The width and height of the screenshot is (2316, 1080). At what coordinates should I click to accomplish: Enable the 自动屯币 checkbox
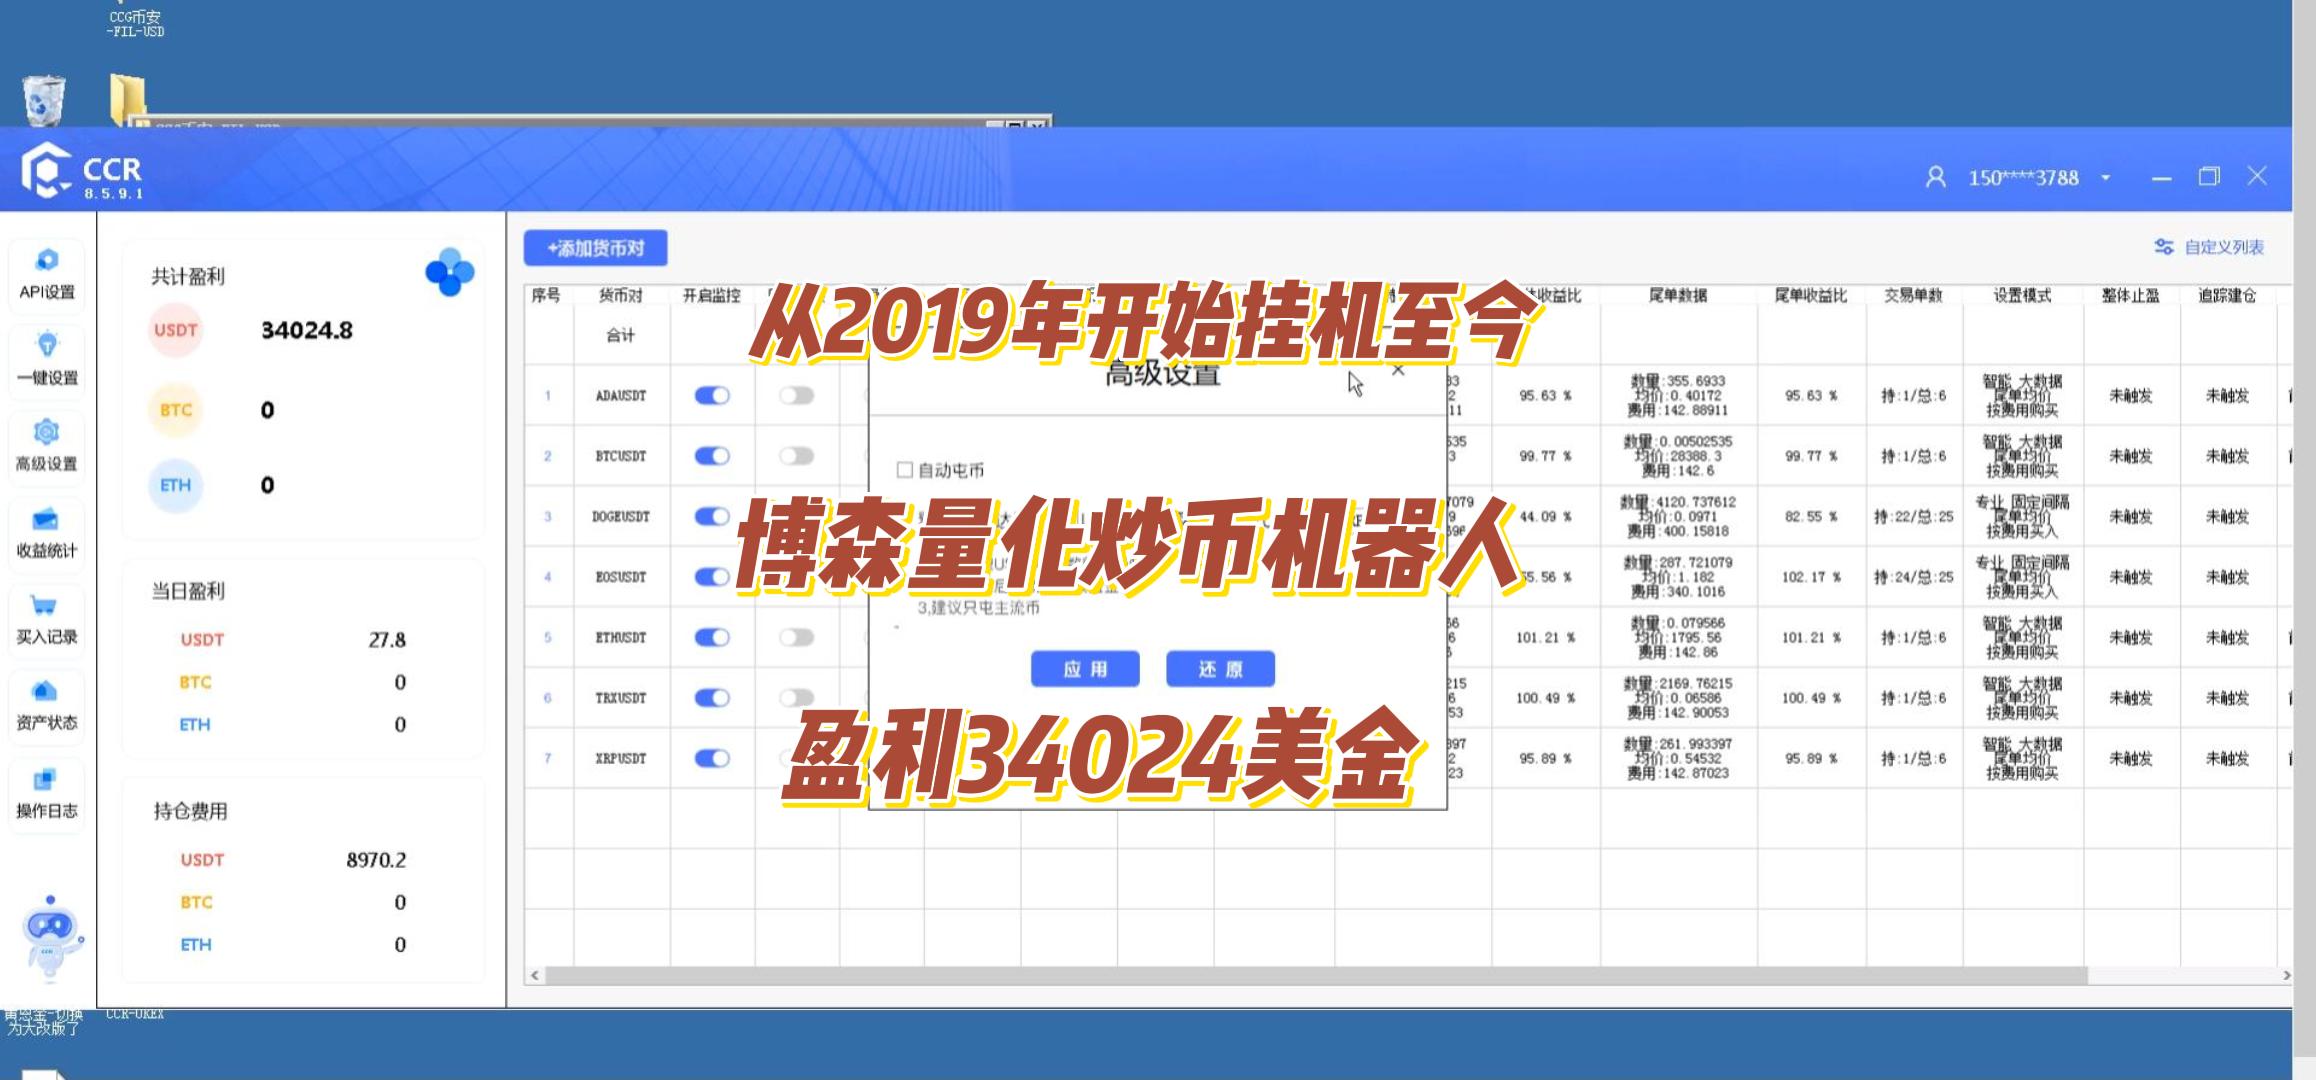point(905,470)
